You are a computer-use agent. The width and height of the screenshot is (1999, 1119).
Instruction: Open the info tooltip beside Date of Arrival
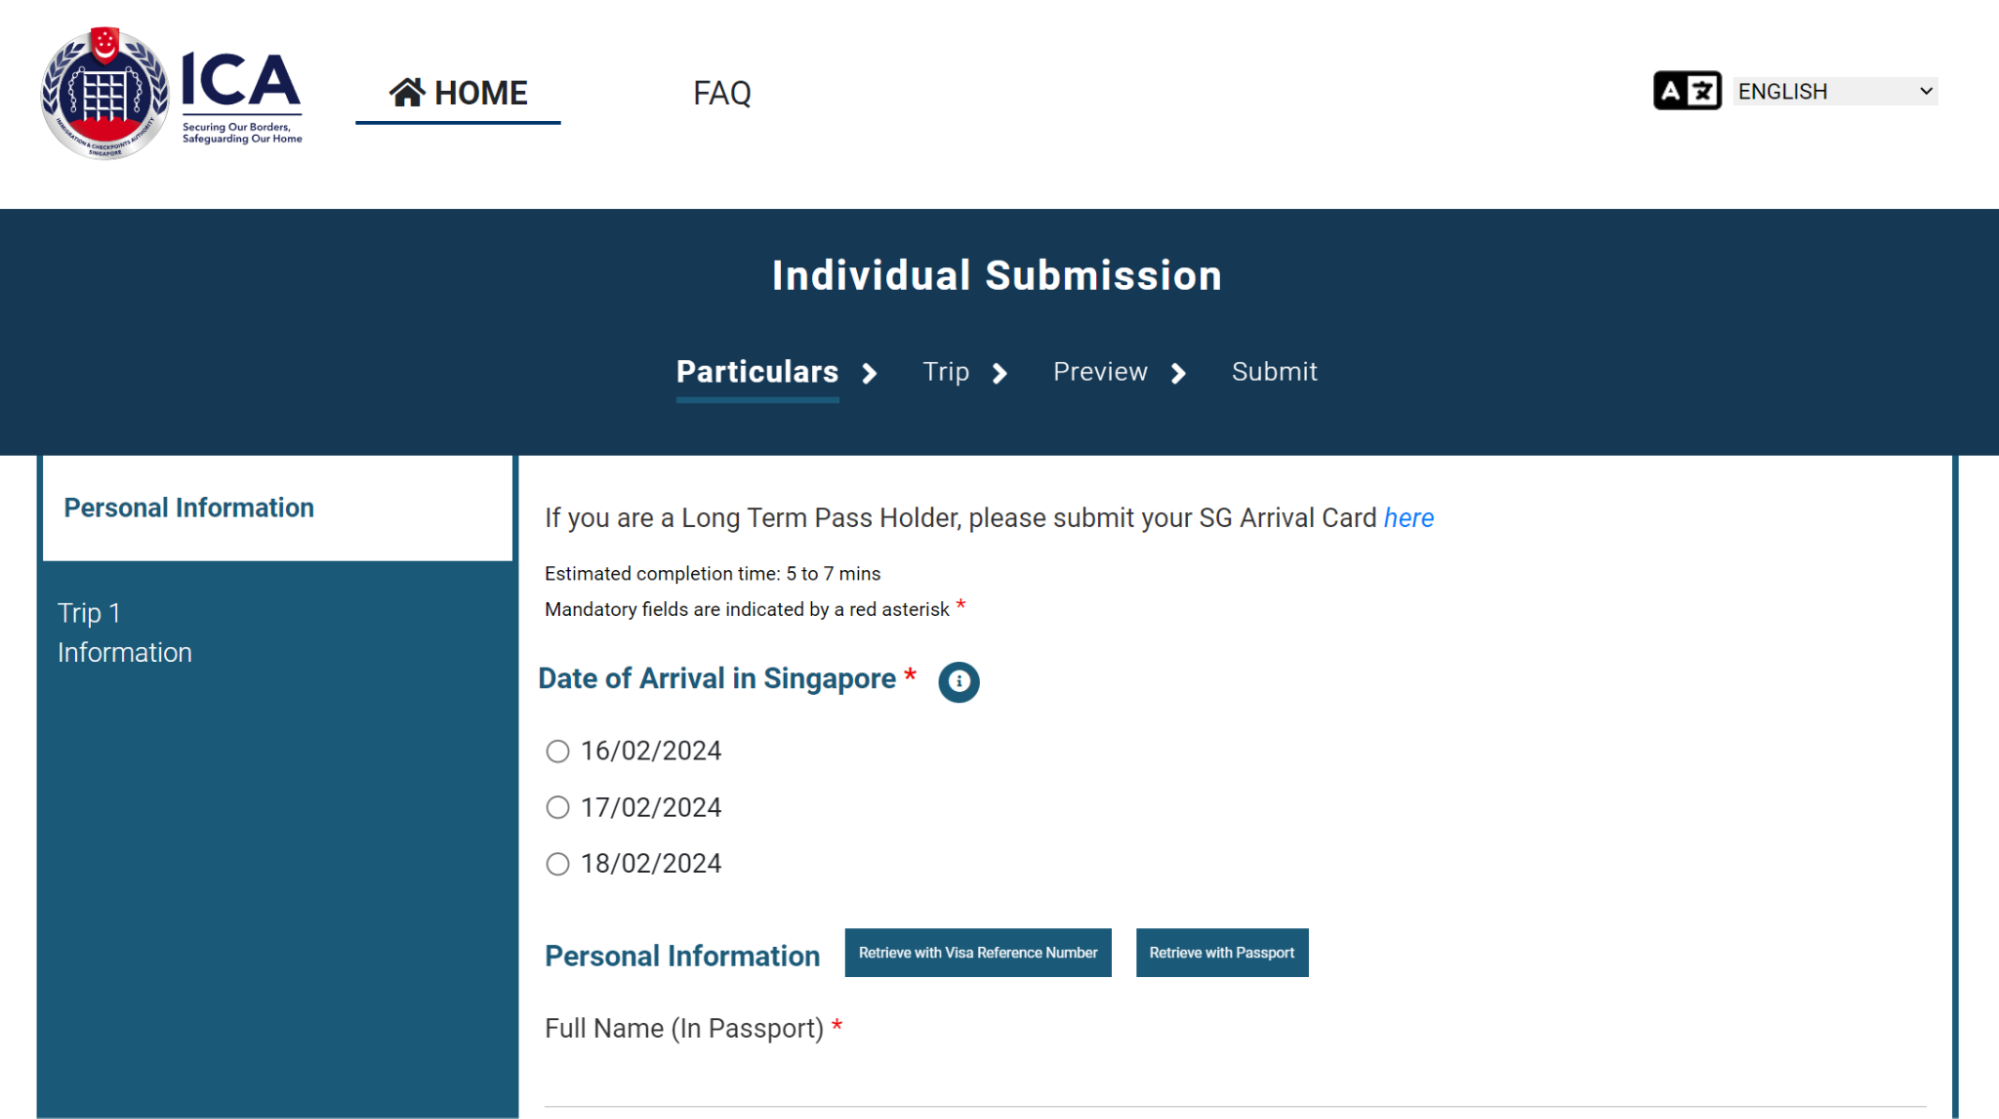click(957, 681)
